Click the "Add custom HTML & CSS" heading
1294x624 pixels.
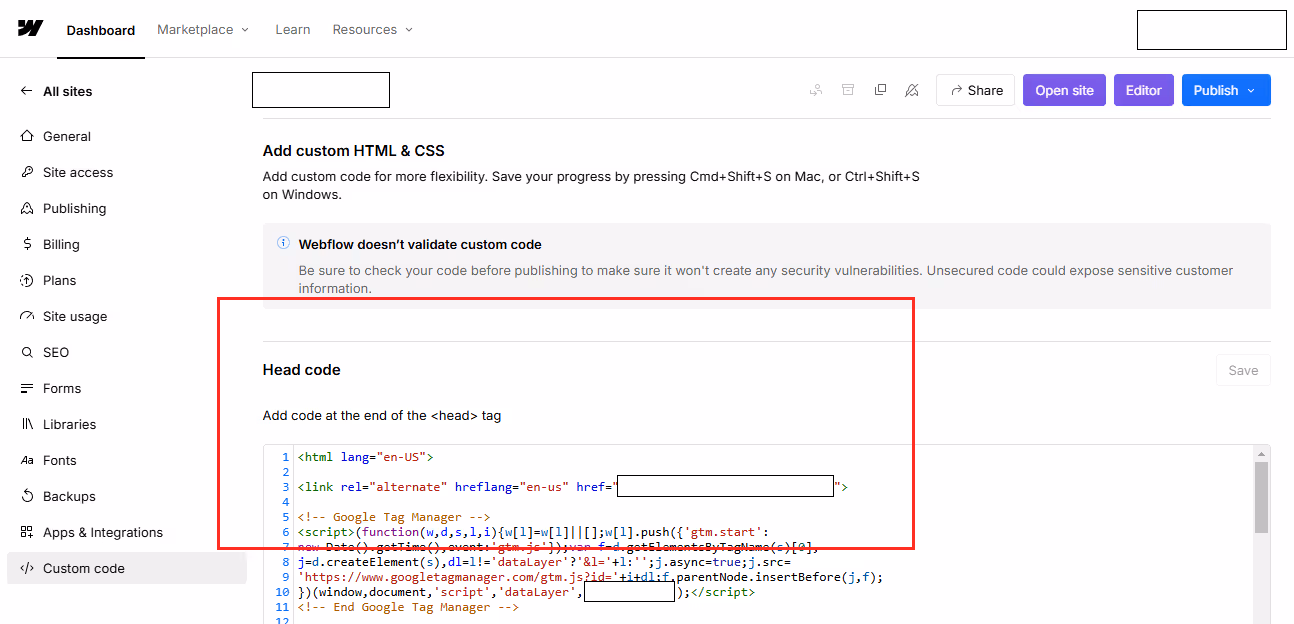tap(354, 151)
